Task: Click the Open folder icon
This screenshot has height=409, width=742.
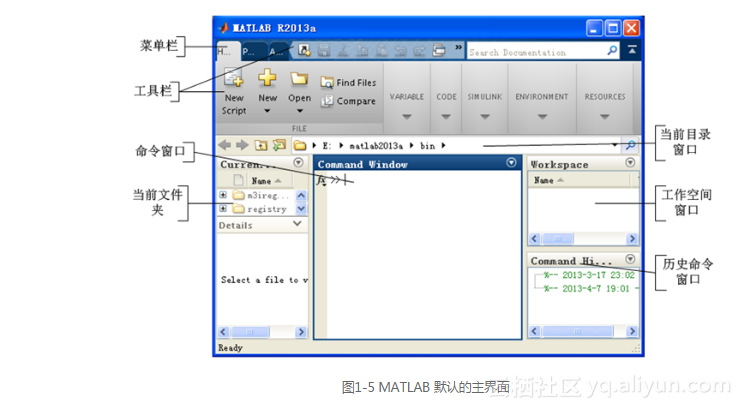Action: (x=299, y=78)
